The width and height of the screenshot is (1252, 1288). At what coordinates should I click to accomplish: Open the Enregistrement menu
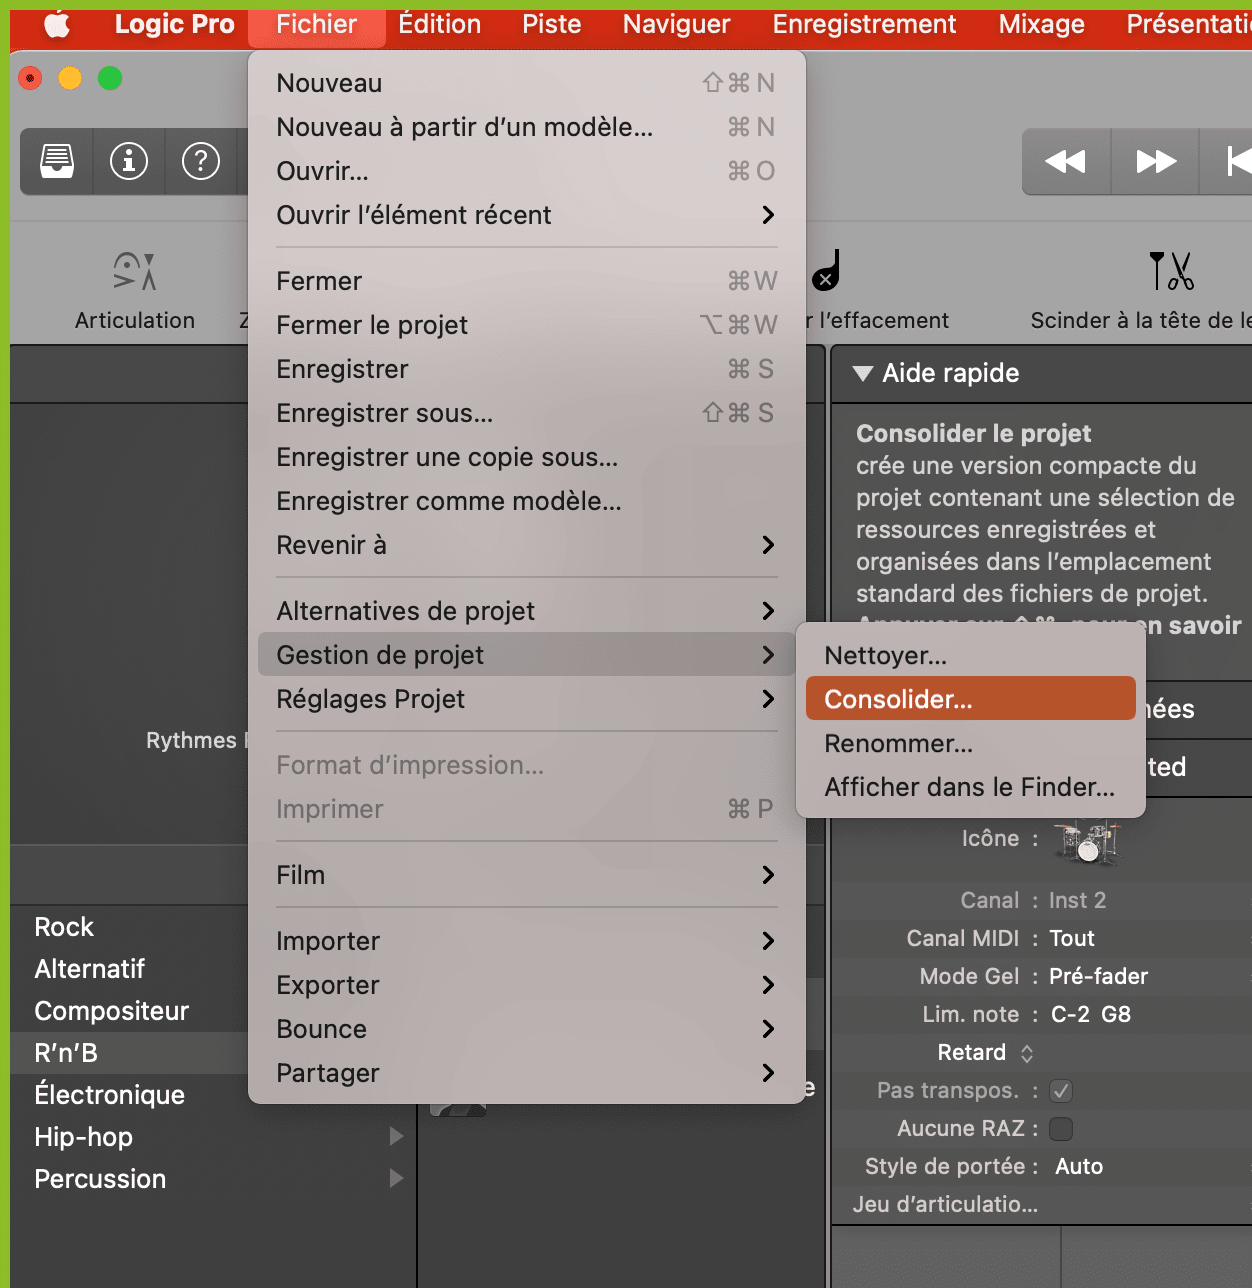[x=864, y=24]
